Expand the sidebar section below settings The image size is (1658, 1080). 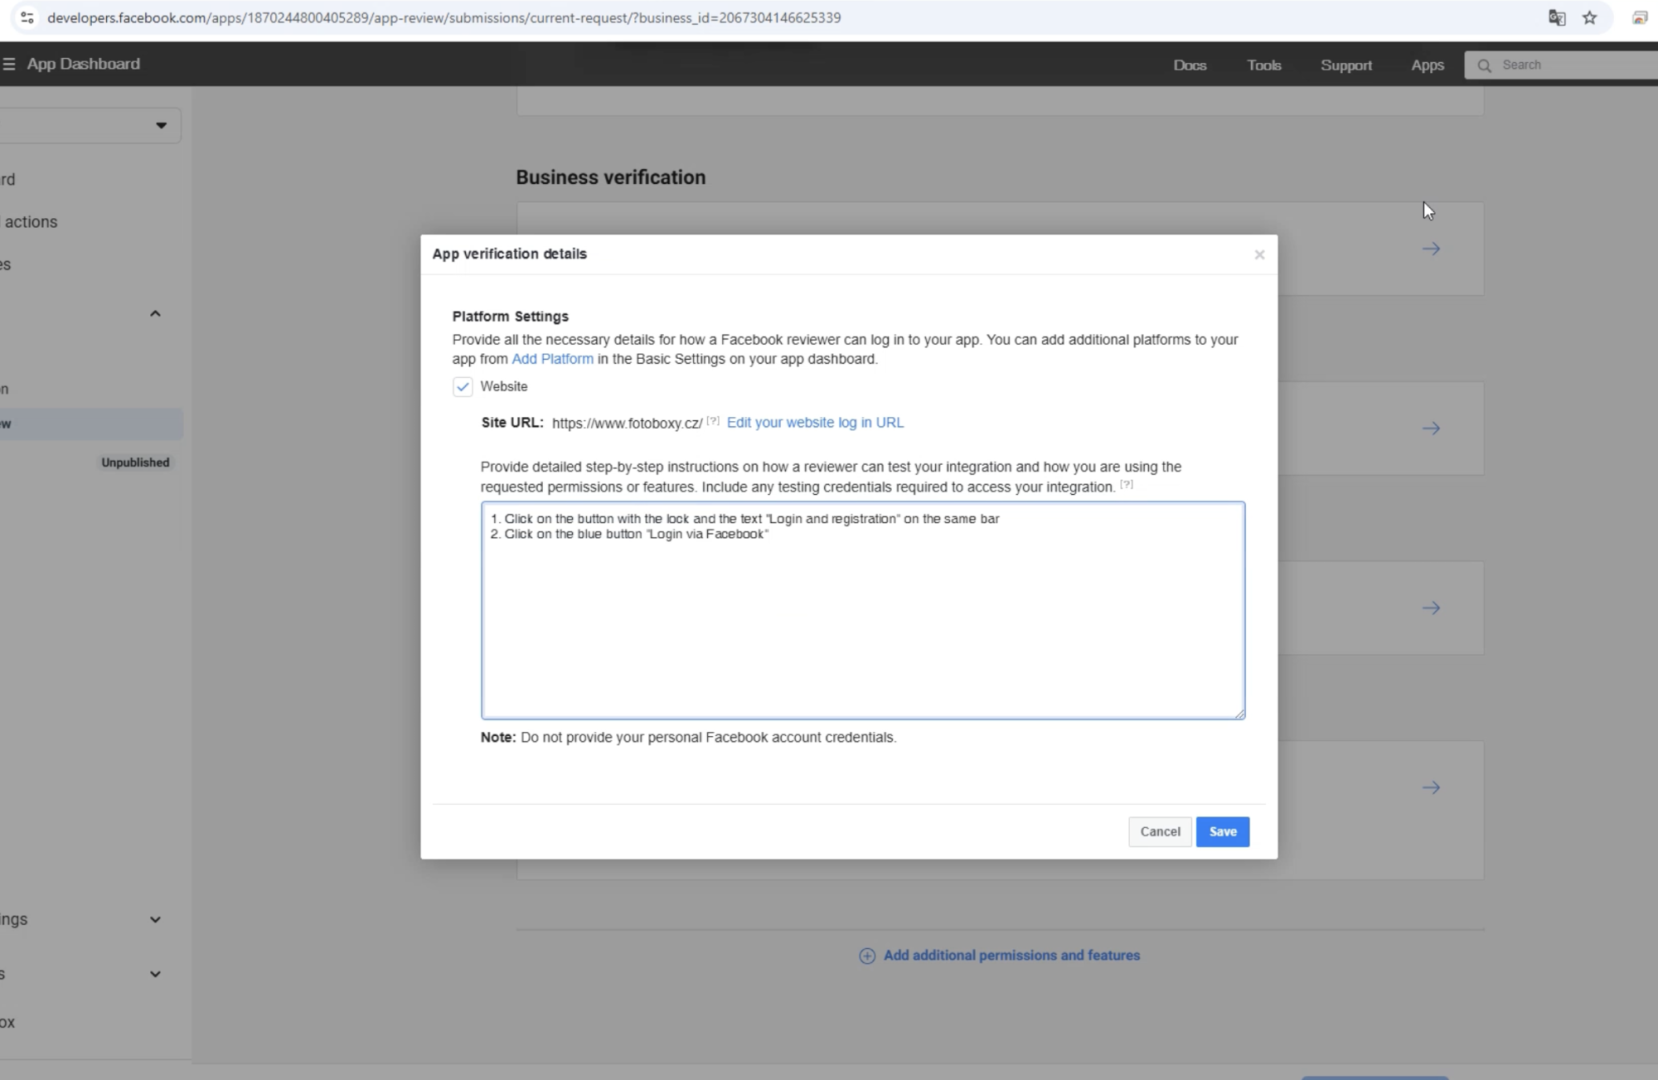155,974
